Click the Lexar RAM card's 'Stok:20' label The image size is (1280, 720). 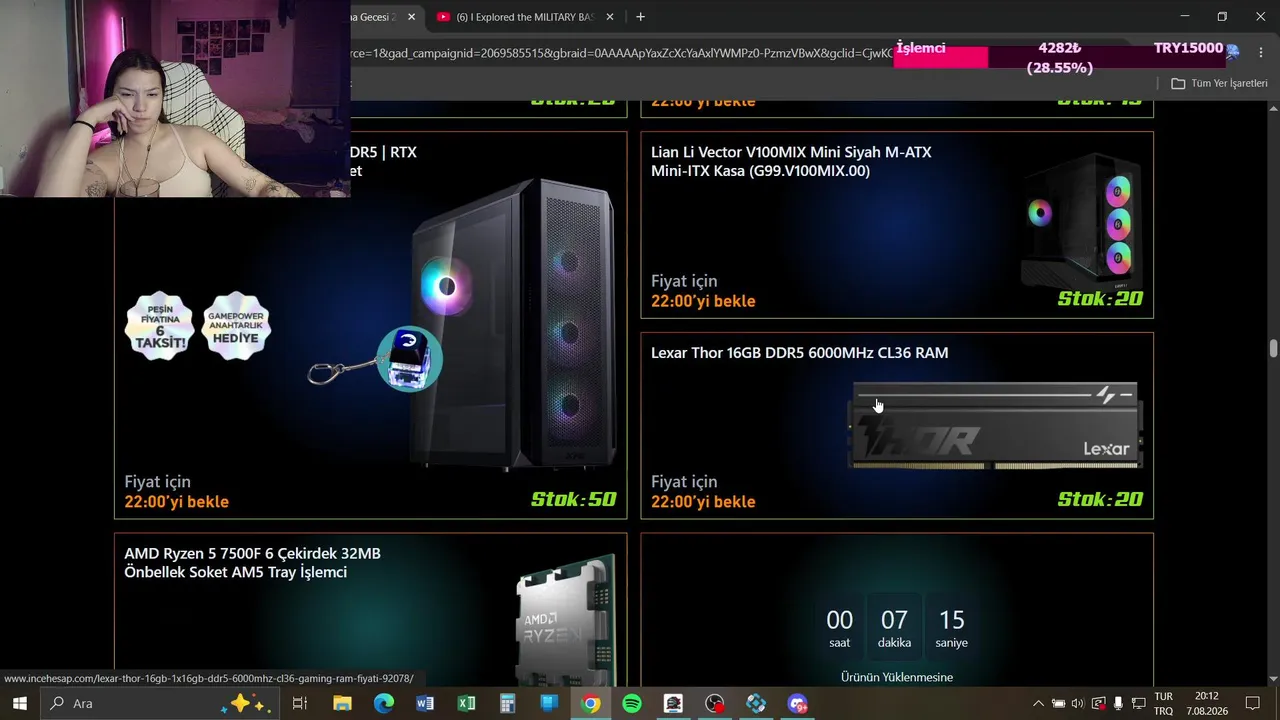tap(1100, 499)
